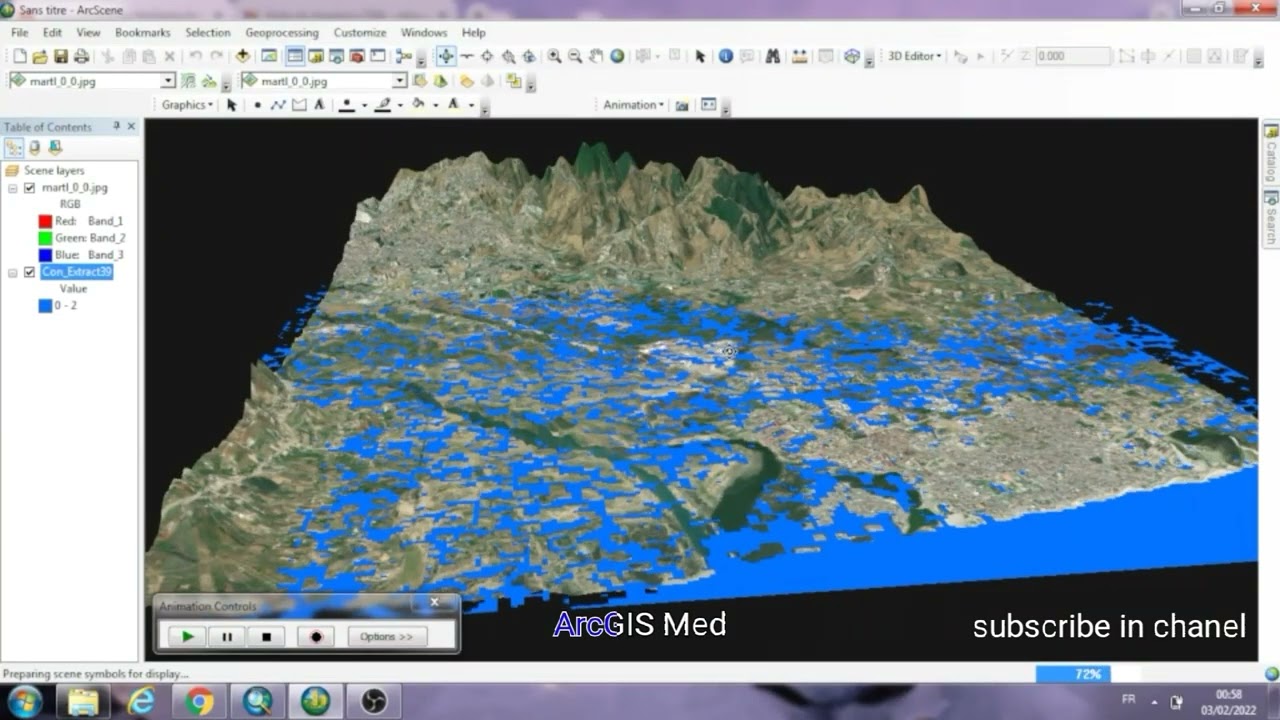Open File Explorer from the taskbar

click(x=84, y=700)
